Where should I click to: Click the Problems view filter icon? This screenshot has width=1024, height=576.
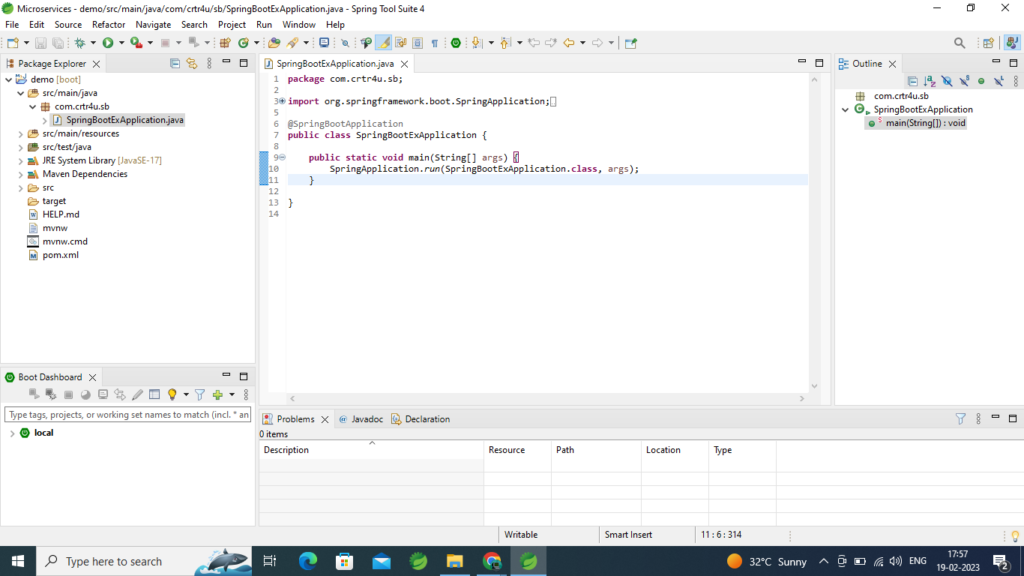(x=961, y=419)
